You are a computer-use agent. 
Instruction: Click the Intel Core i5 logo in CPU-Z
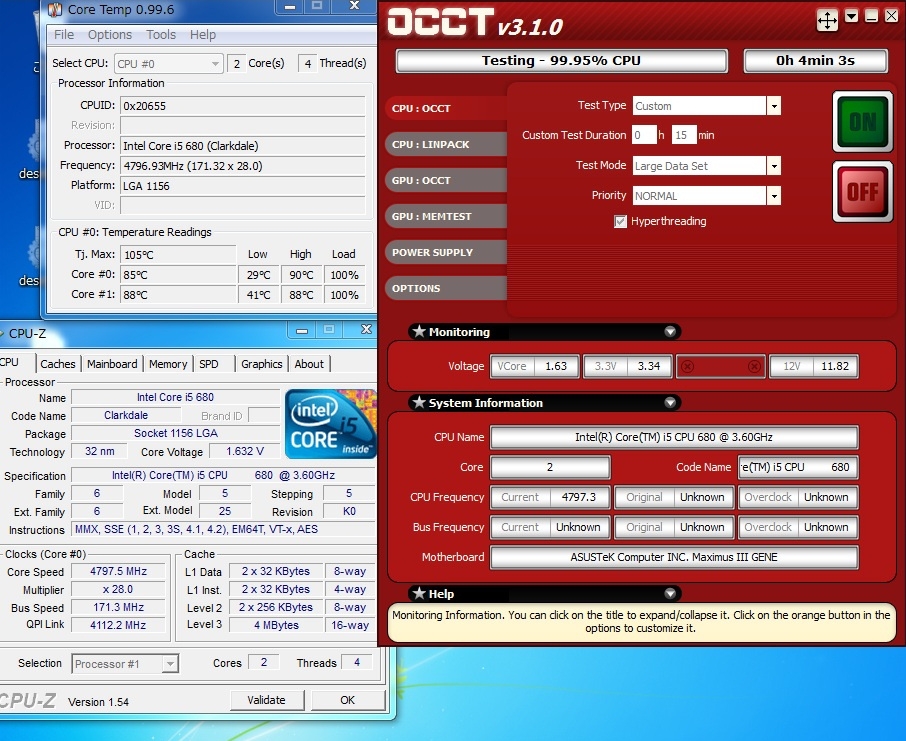pyautogui.click(x=331, y=424)
